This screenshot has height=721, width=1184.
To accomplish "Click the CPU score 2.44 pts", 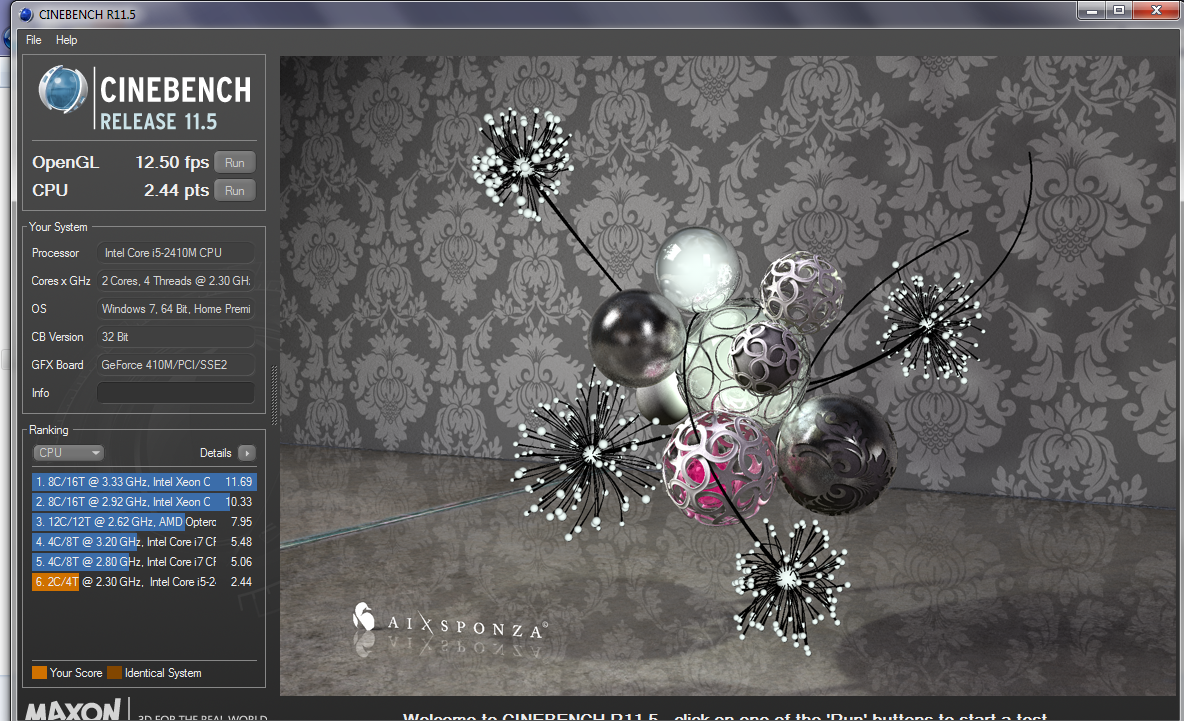I will click(177, 190).
